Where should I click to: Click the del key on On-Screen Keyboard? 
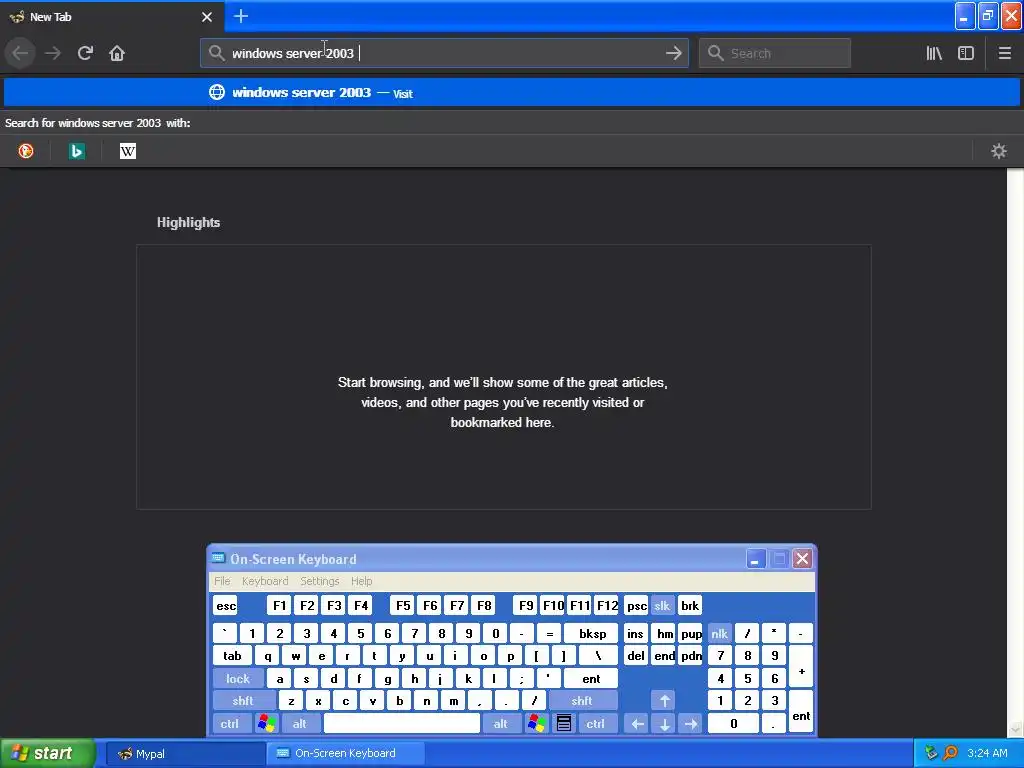(x=636, y=656)
